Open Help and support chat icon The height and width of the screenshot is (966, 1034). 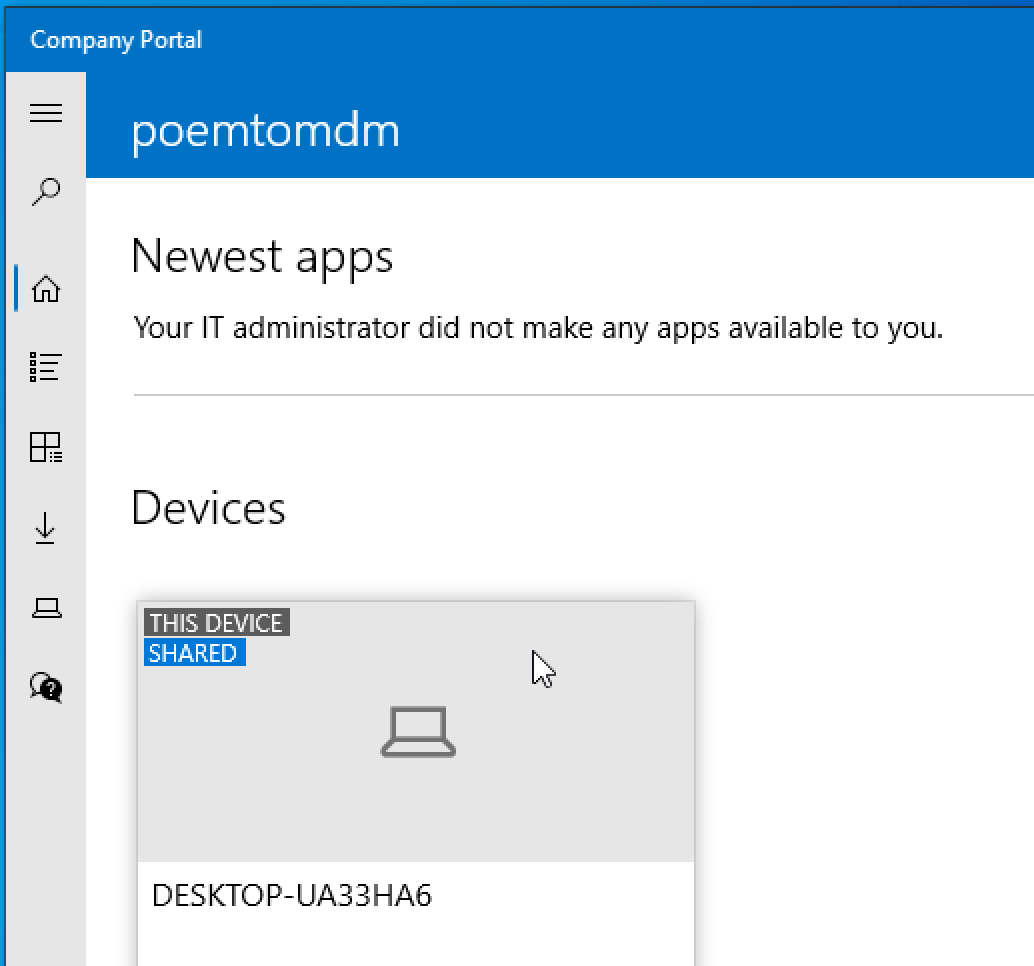pos(46,686)
